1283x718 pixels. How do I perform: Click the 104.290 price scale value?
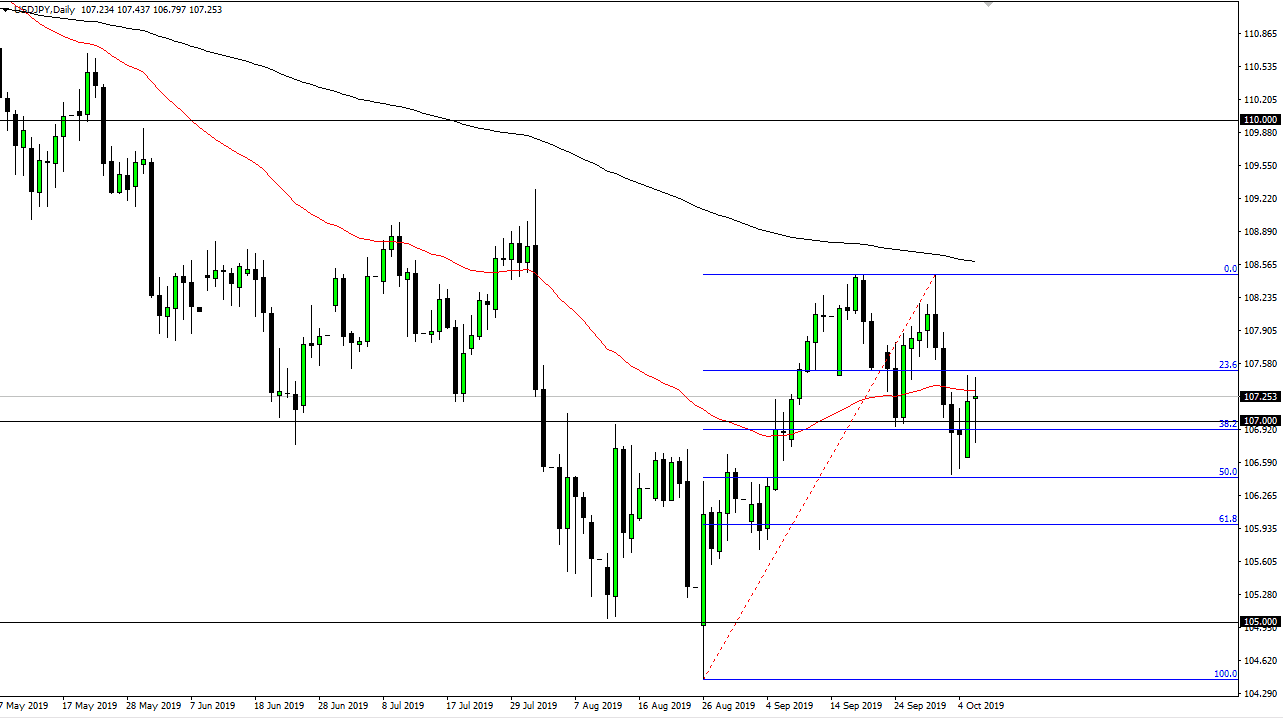1262,694
